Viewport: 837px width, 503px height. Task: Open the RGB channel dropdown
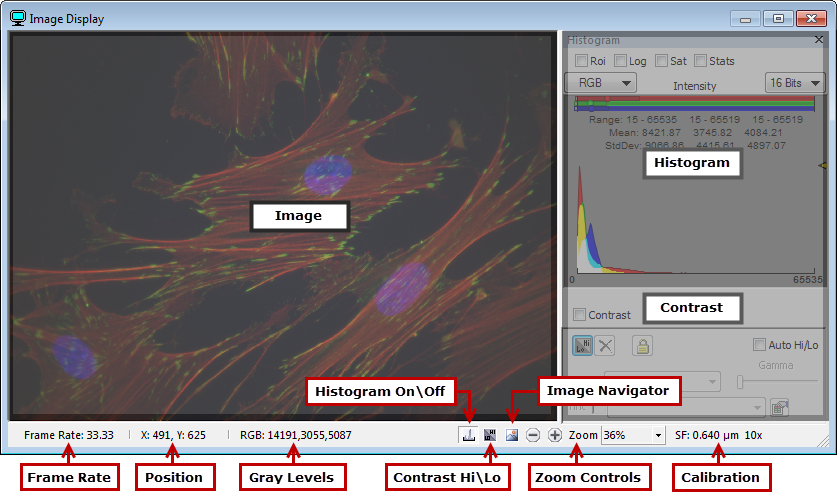tap(601, 83)
